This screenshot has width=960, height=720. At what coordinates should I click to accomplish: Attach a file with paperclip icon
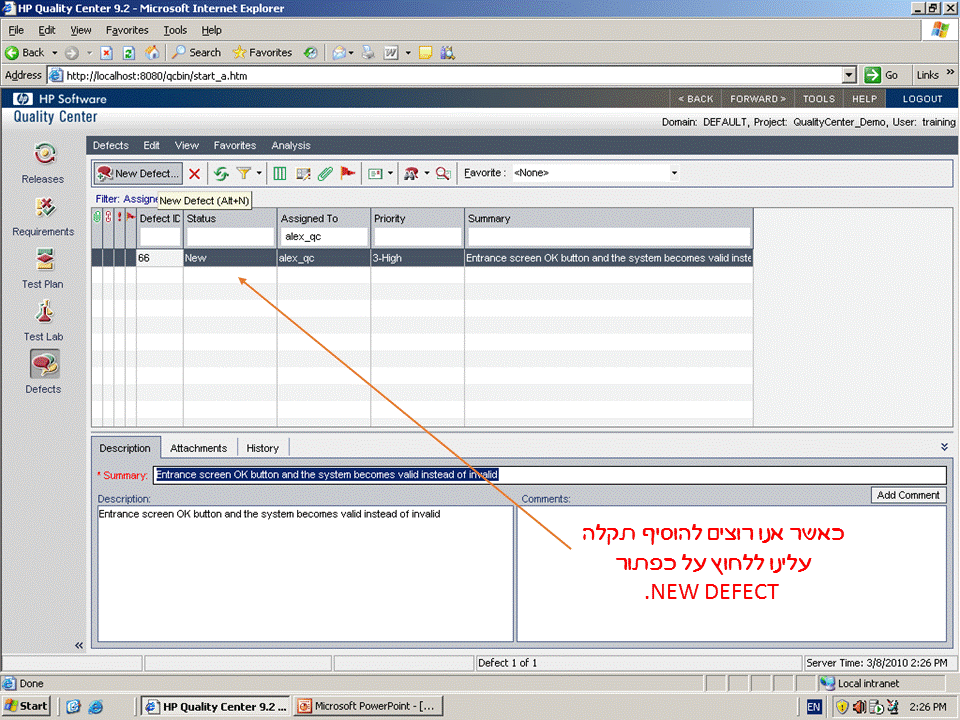pyautogui.click(x=325, y=174)
